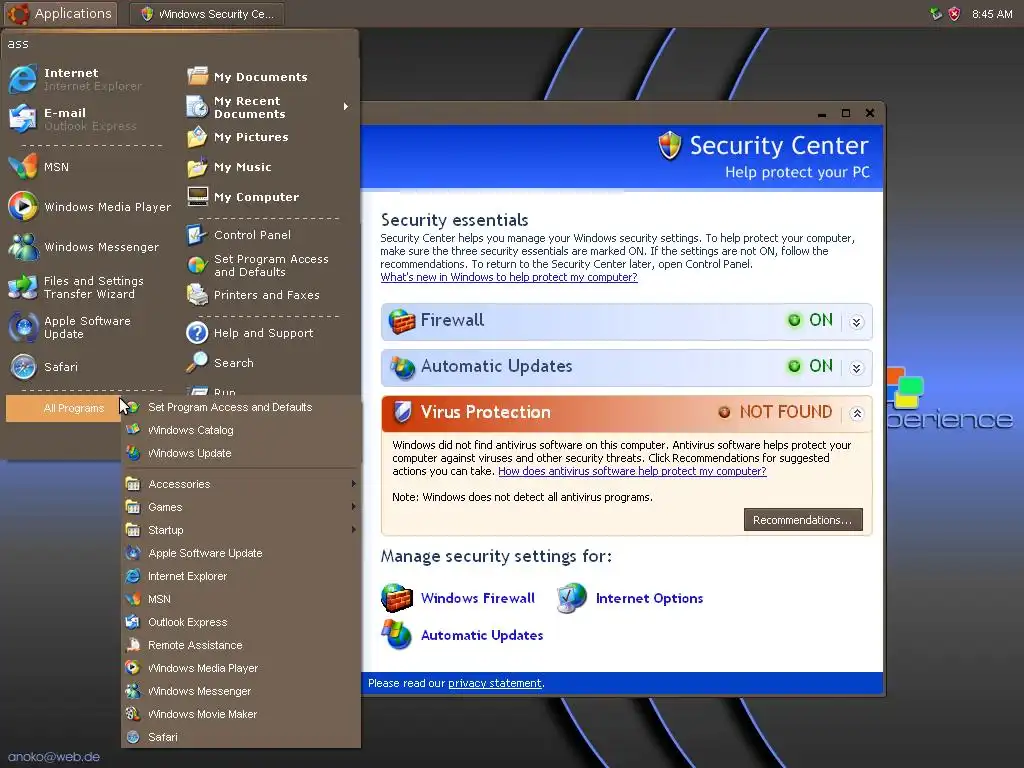The width and height of the screenshot is (1024, 768).
Task: Click Windows Firewall brick wall icon
Action: [397, 598]
